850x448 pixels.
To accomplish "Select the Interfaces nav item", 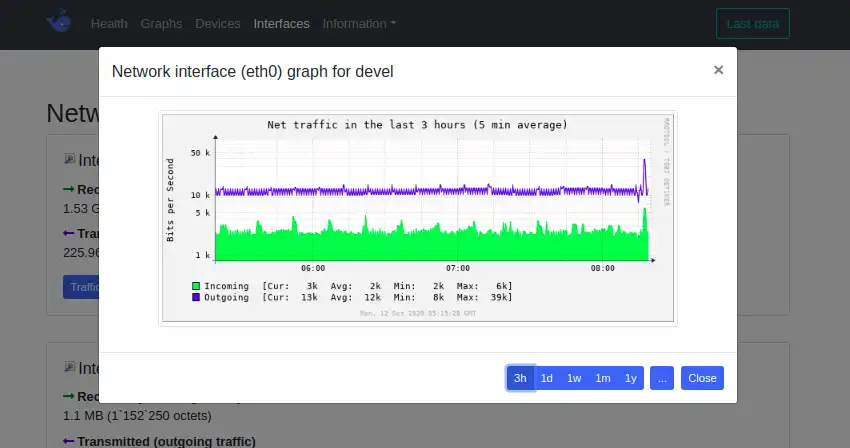I will tap(281, 24).
